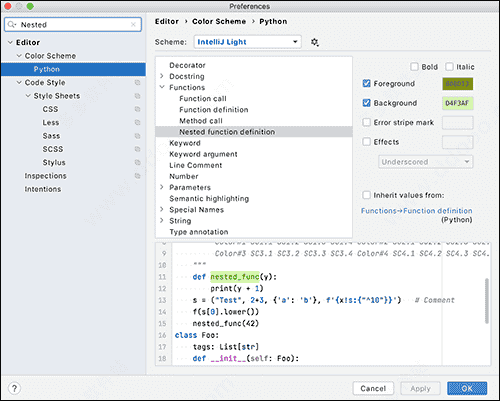Click the Cancel button

(x=373, y=388)
